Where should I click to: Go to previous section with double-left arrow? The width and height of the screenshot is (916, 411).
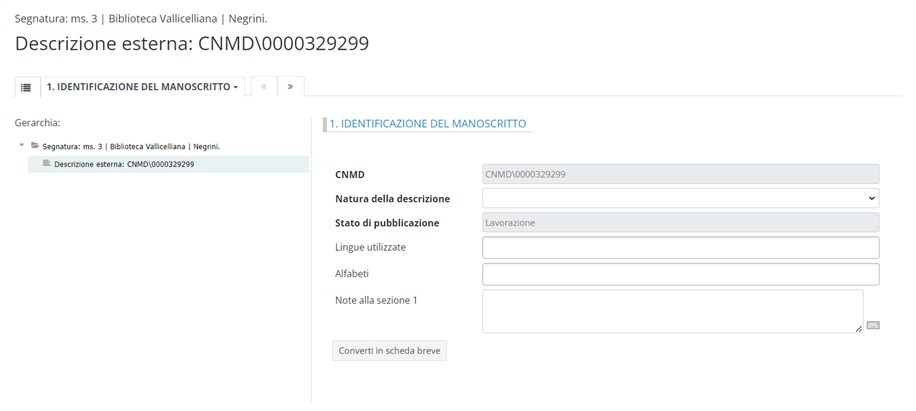click(264, 87)
